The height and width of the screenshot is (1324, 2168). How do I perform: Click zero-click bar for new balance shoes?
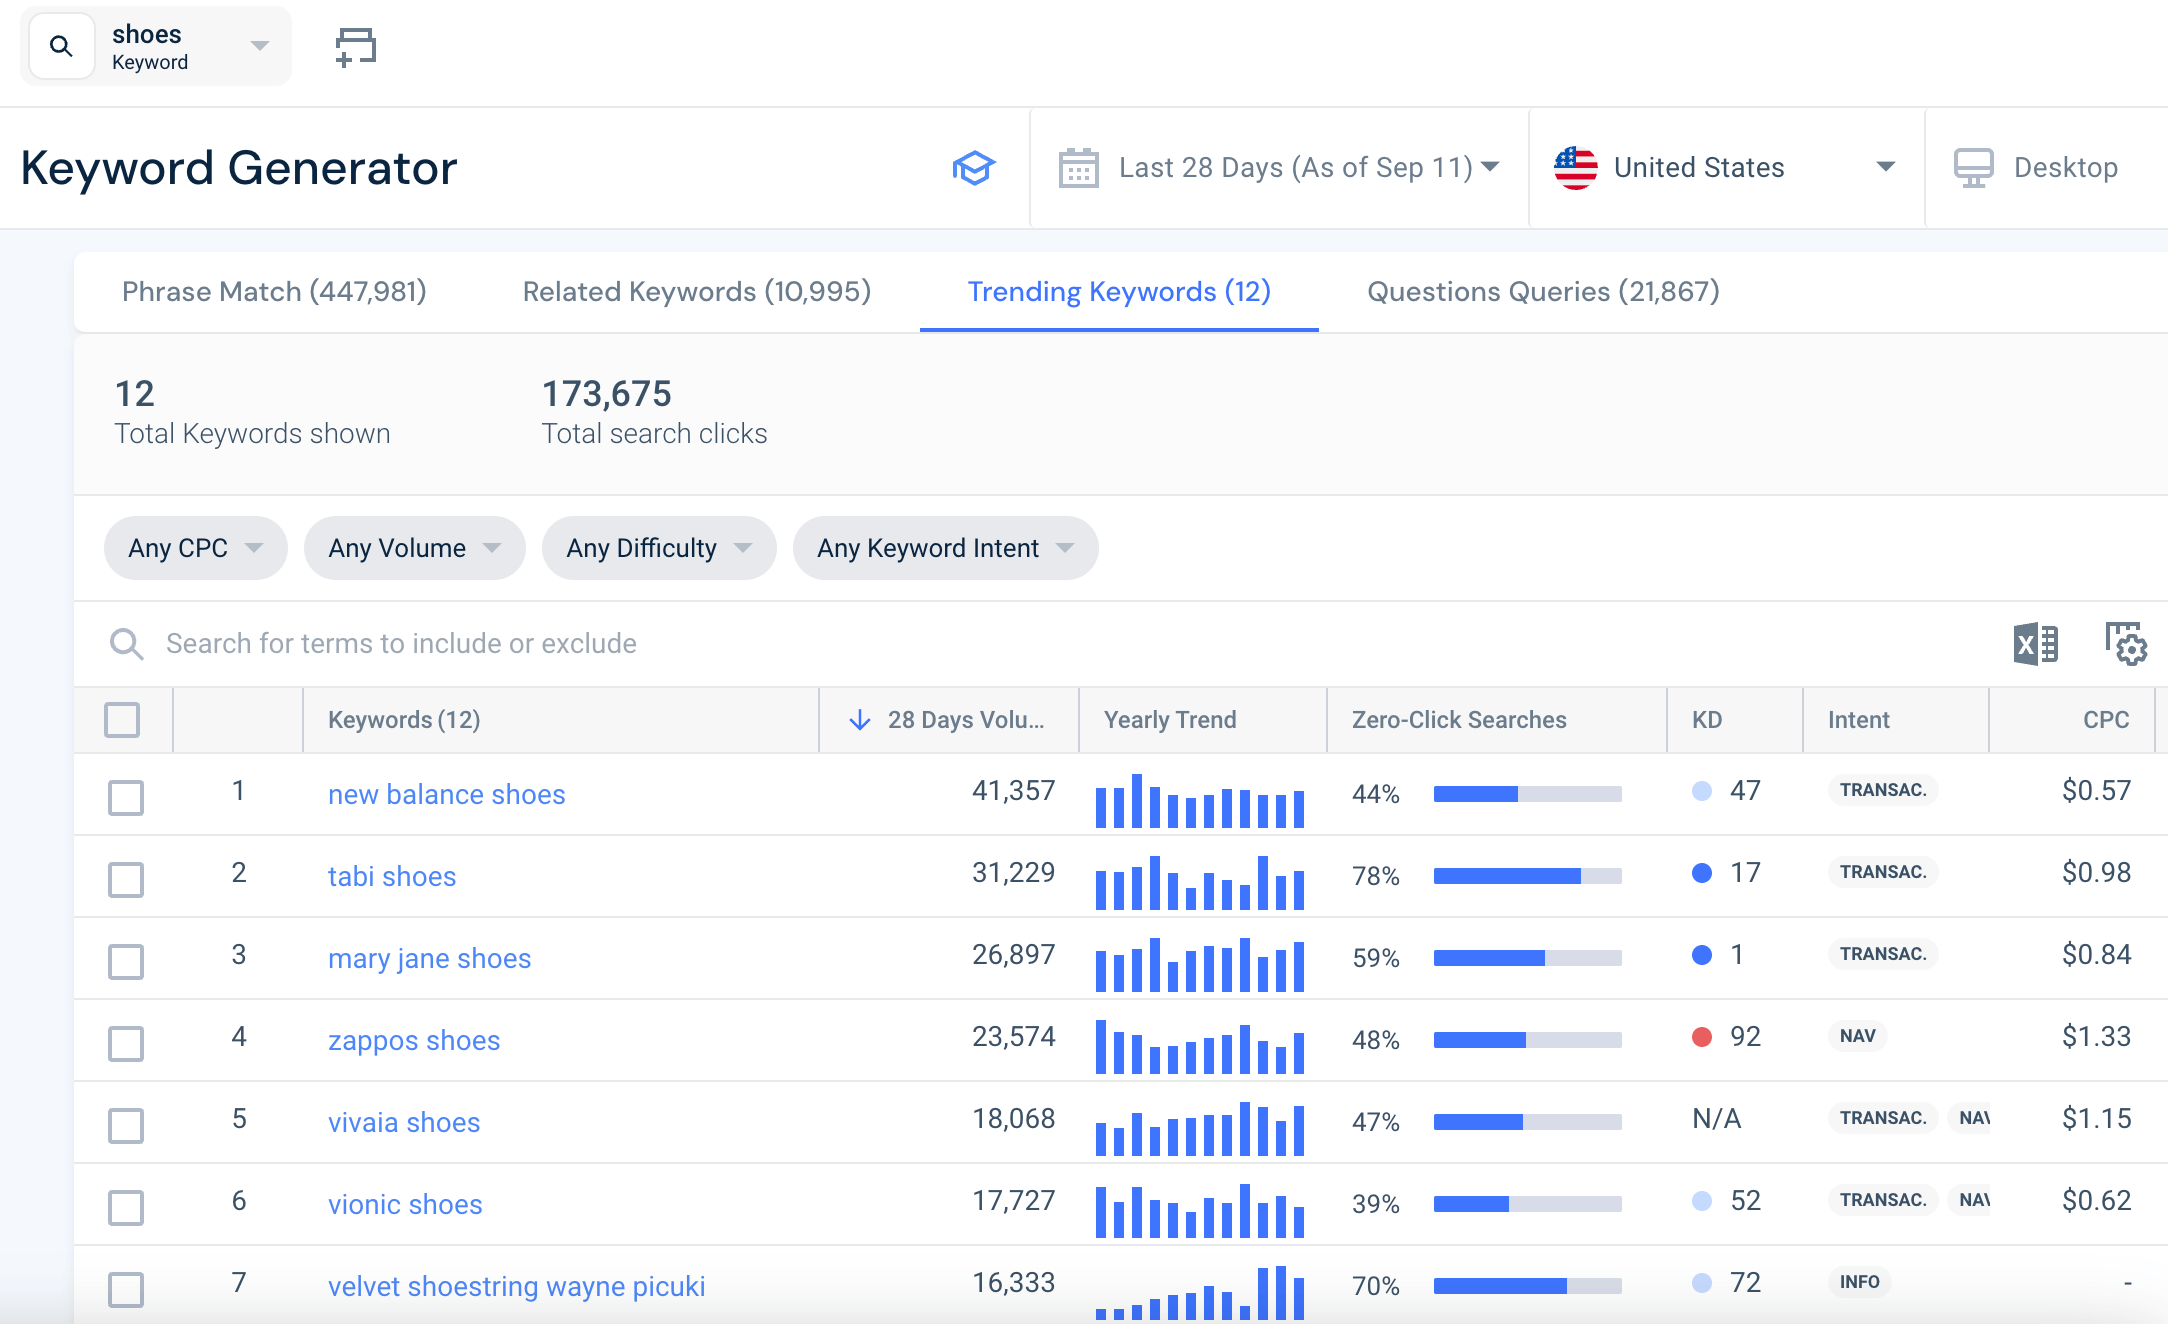coord(1527,794)
